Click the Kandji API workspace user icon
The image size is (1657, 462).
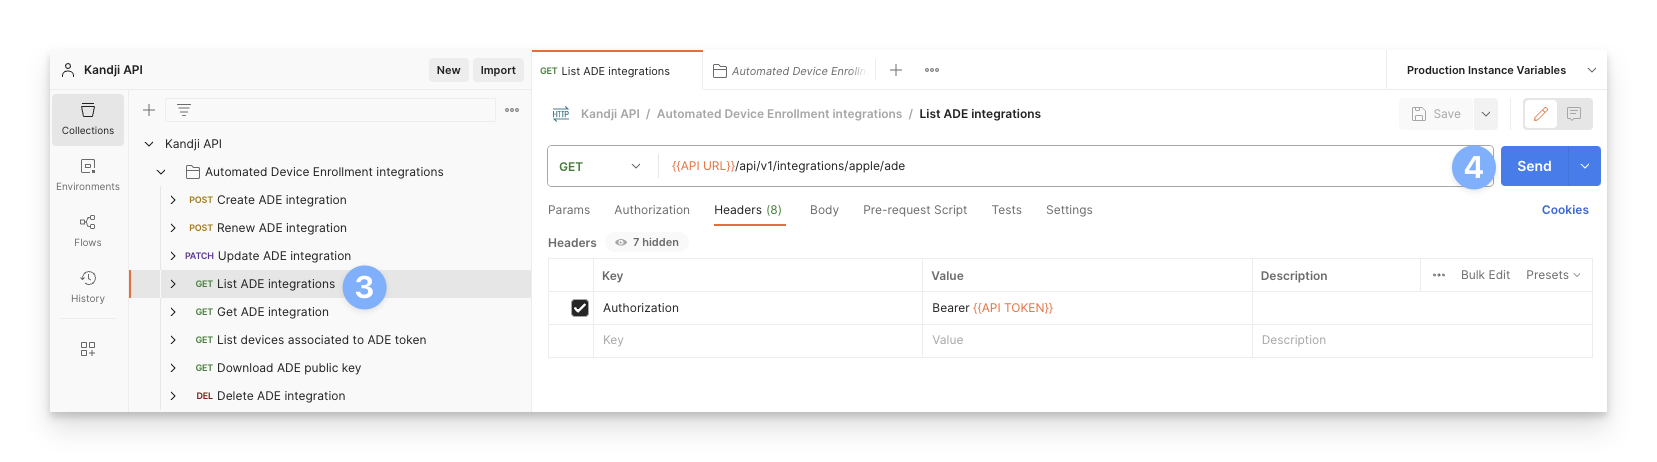(68, 70)
